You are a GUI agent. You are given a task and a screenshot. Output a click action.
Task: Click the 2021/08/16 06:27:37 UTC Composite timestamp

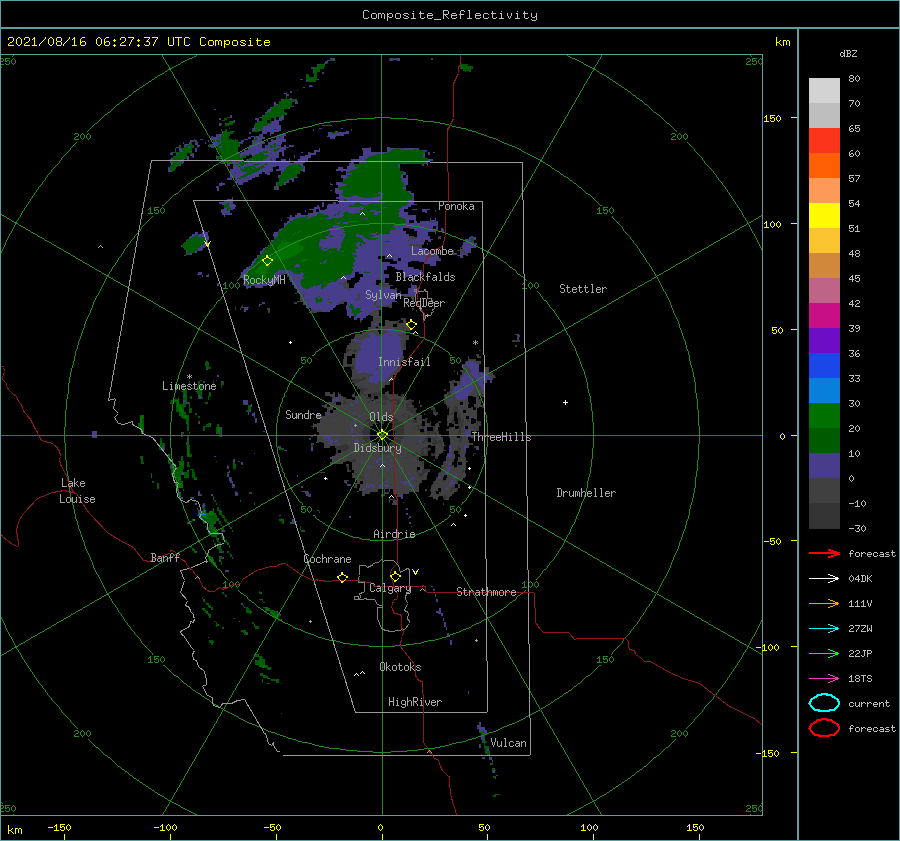click(138, 42)
